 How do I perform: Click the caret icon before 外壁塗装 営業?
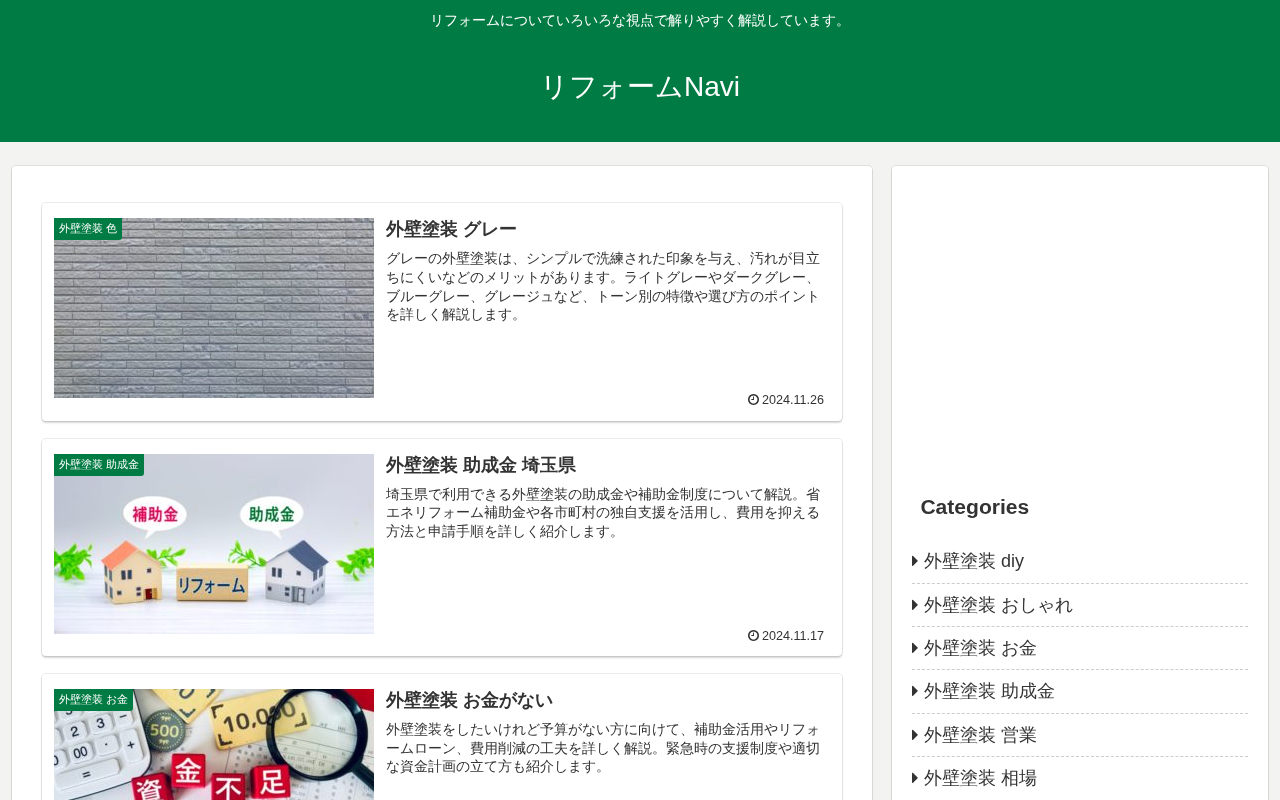(x=915, y=735)
